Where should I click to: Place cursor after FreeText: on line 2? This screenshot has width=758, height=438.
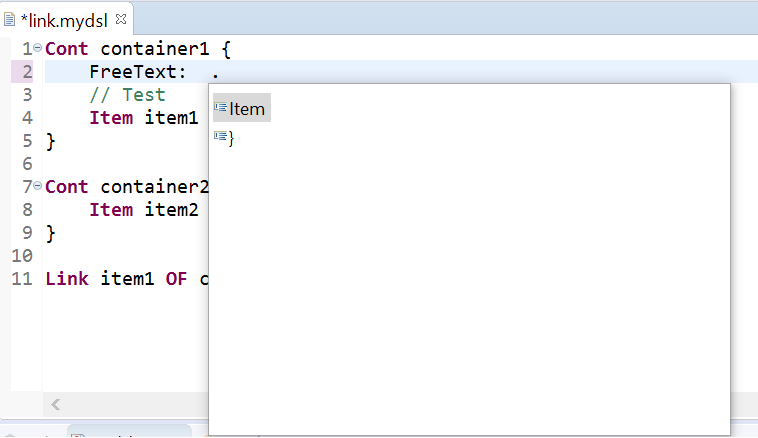(x=188, y=72)
